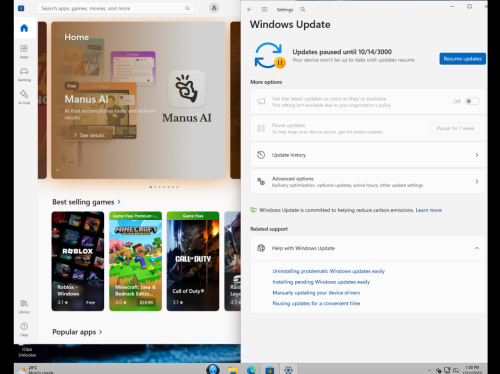The width and height of the screenshot is (500, 374).
Task: Click the Resume updates button
Action: tap(462, 59)
